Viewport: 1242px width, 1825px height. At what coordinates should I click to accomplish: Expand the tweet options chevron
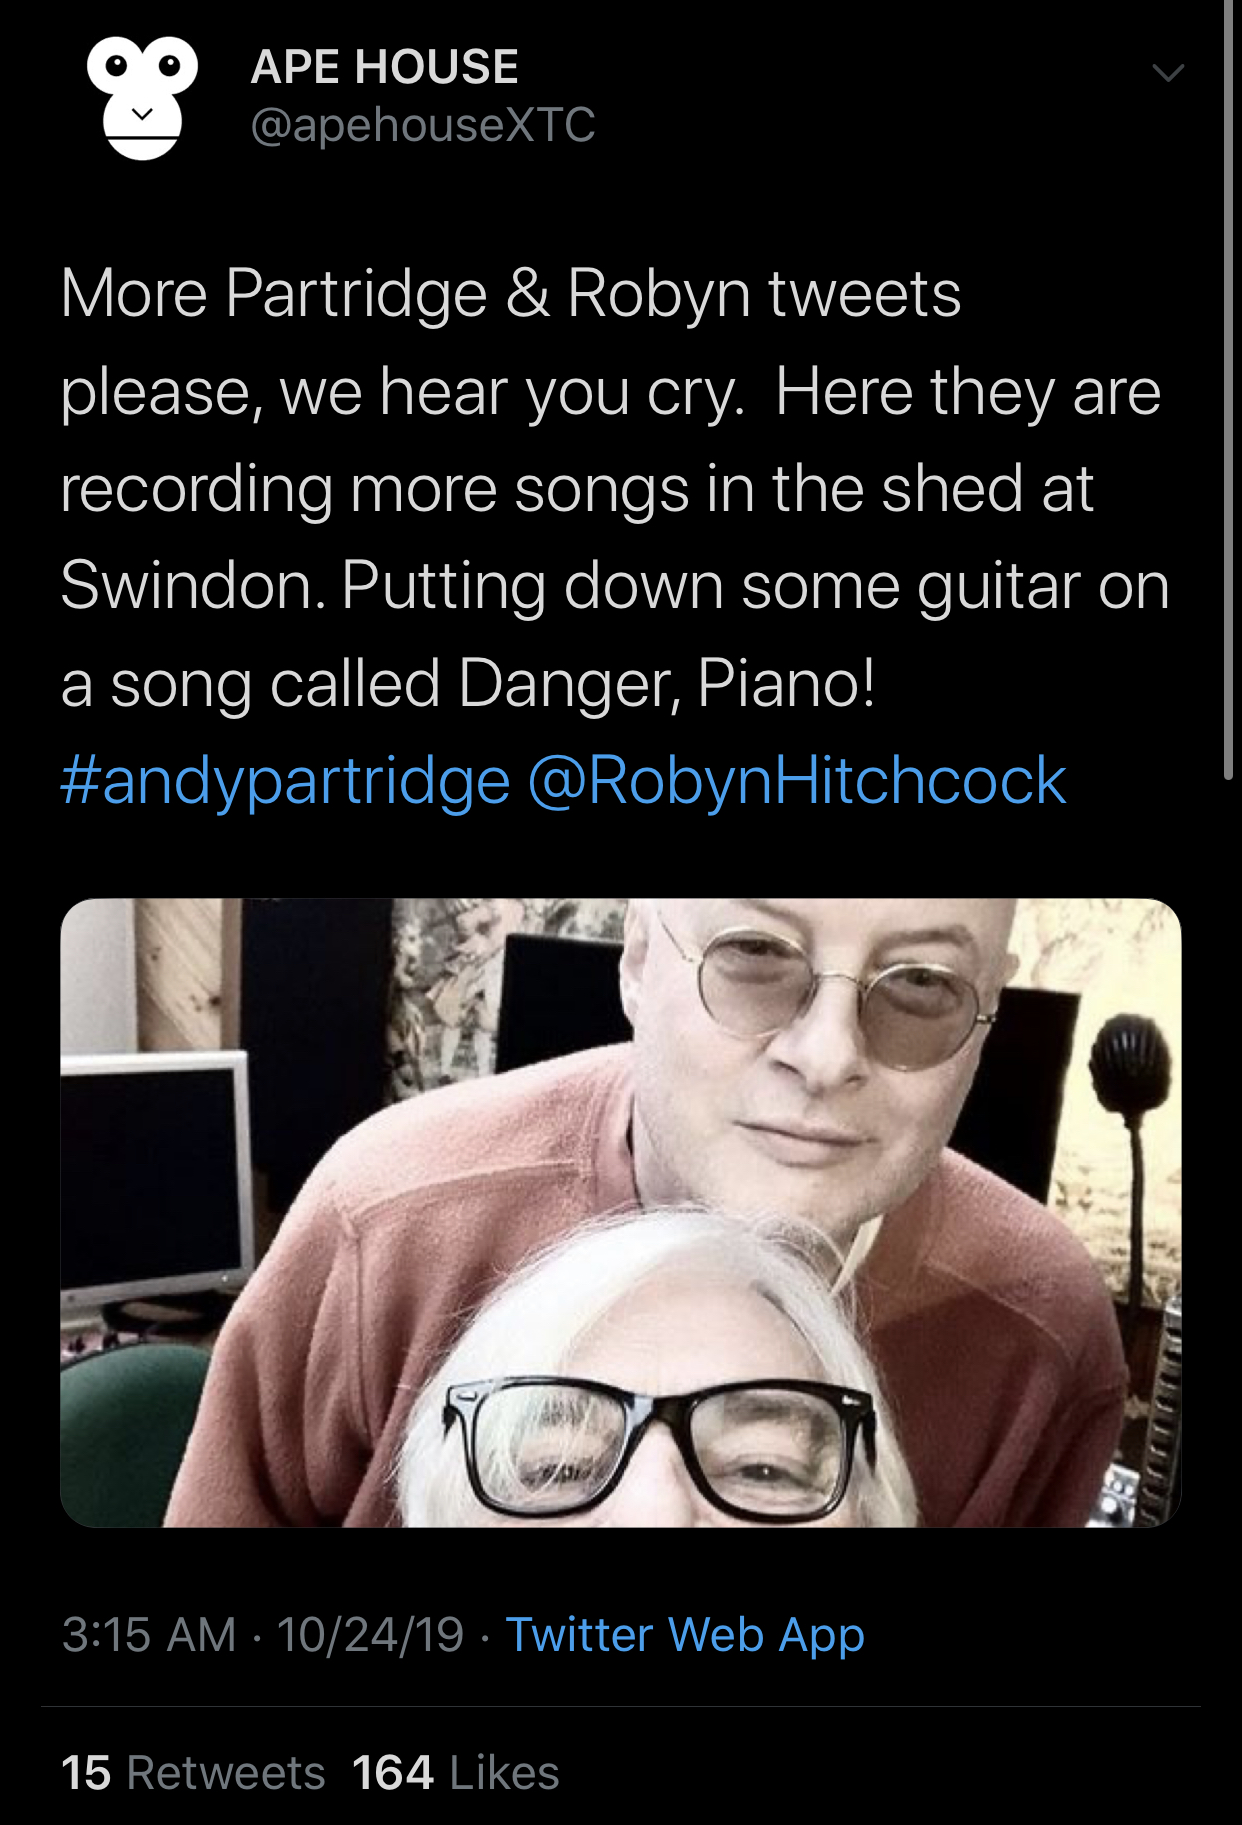tap(1168, 73)
